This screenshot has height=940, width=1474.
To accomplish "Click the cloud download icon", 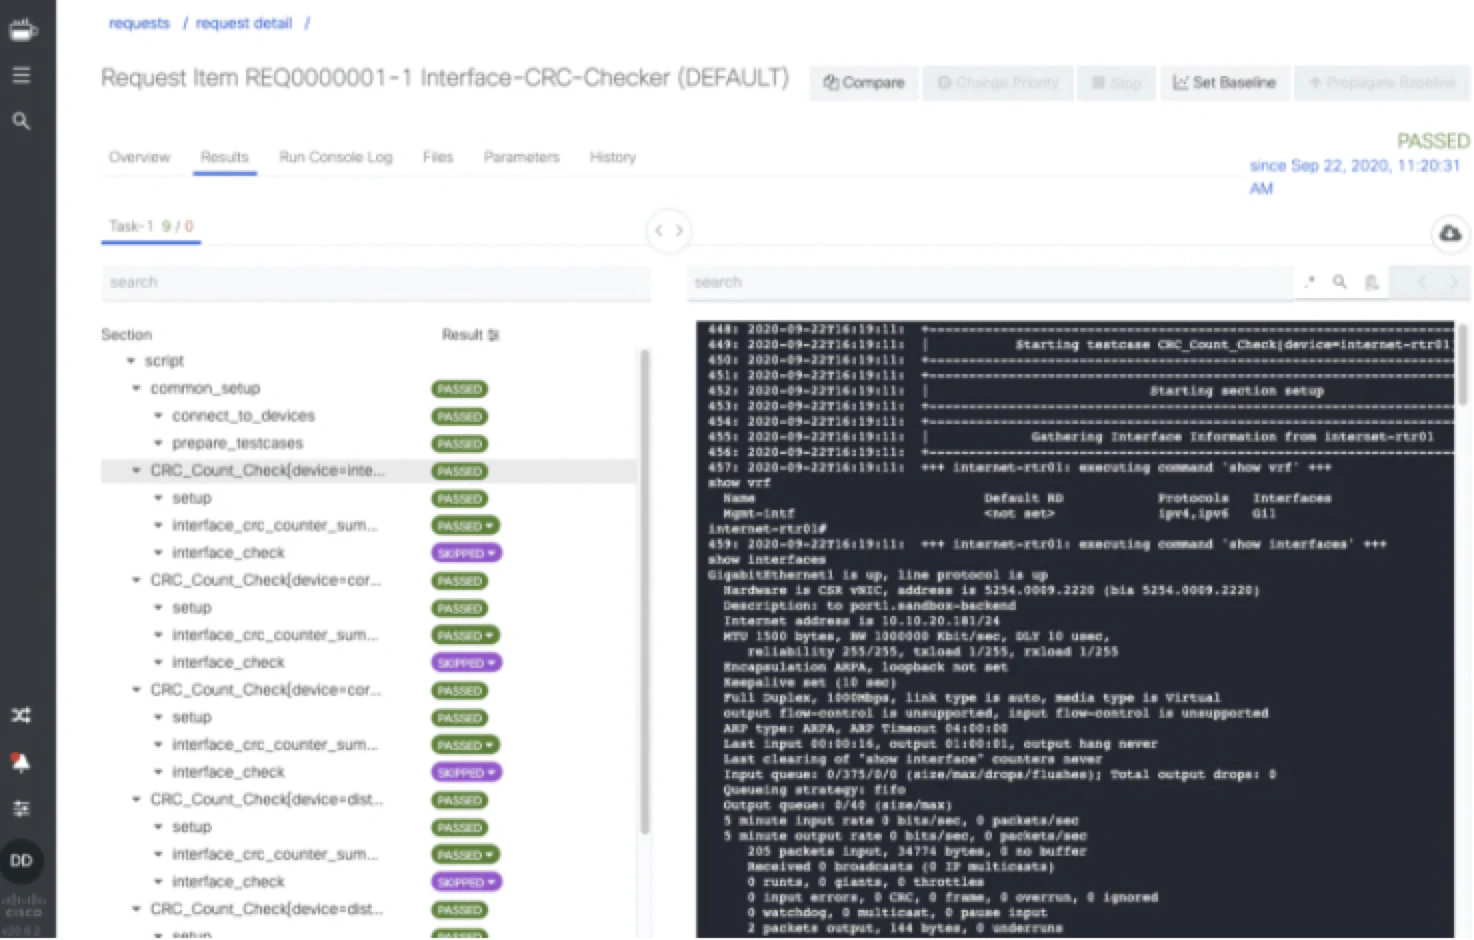I will (1450, 233).
